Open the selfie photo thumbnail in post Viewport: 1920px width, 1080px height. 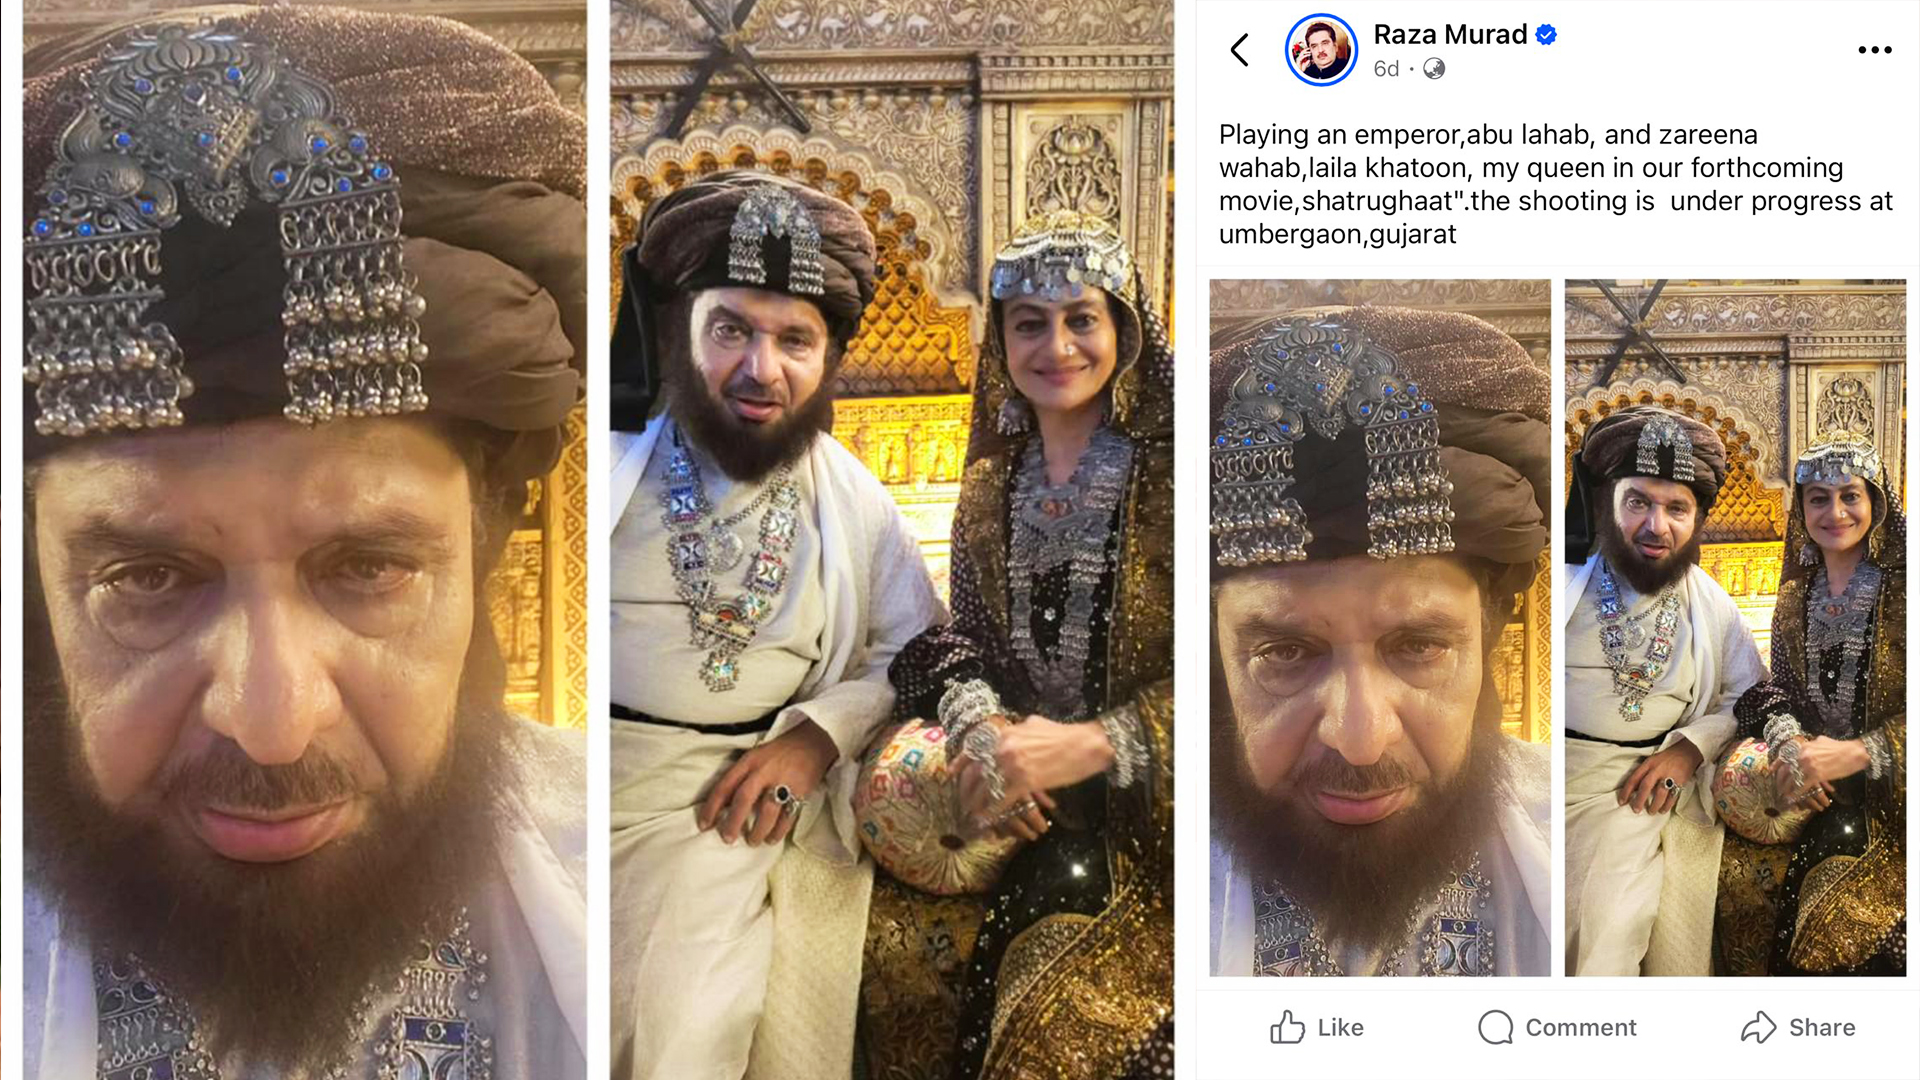1380,628
